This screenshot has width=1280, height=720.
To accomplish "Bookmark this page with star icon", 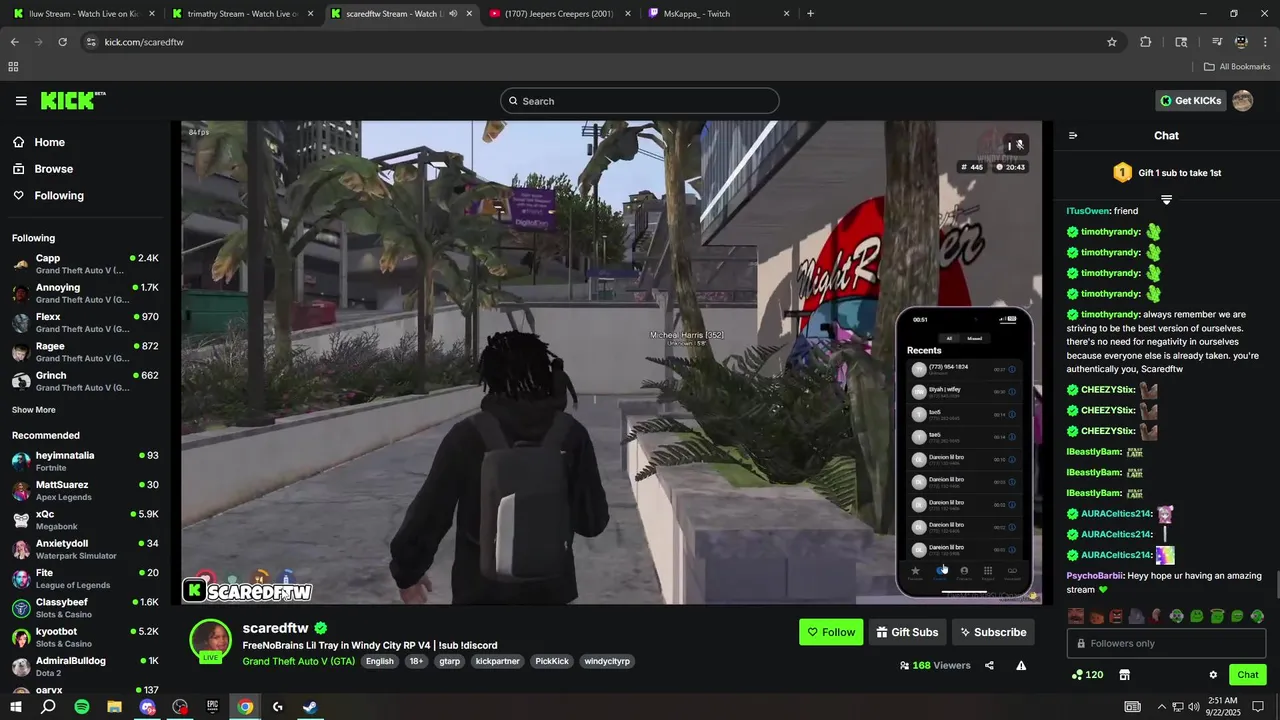I will click(x=1112, y=42).
